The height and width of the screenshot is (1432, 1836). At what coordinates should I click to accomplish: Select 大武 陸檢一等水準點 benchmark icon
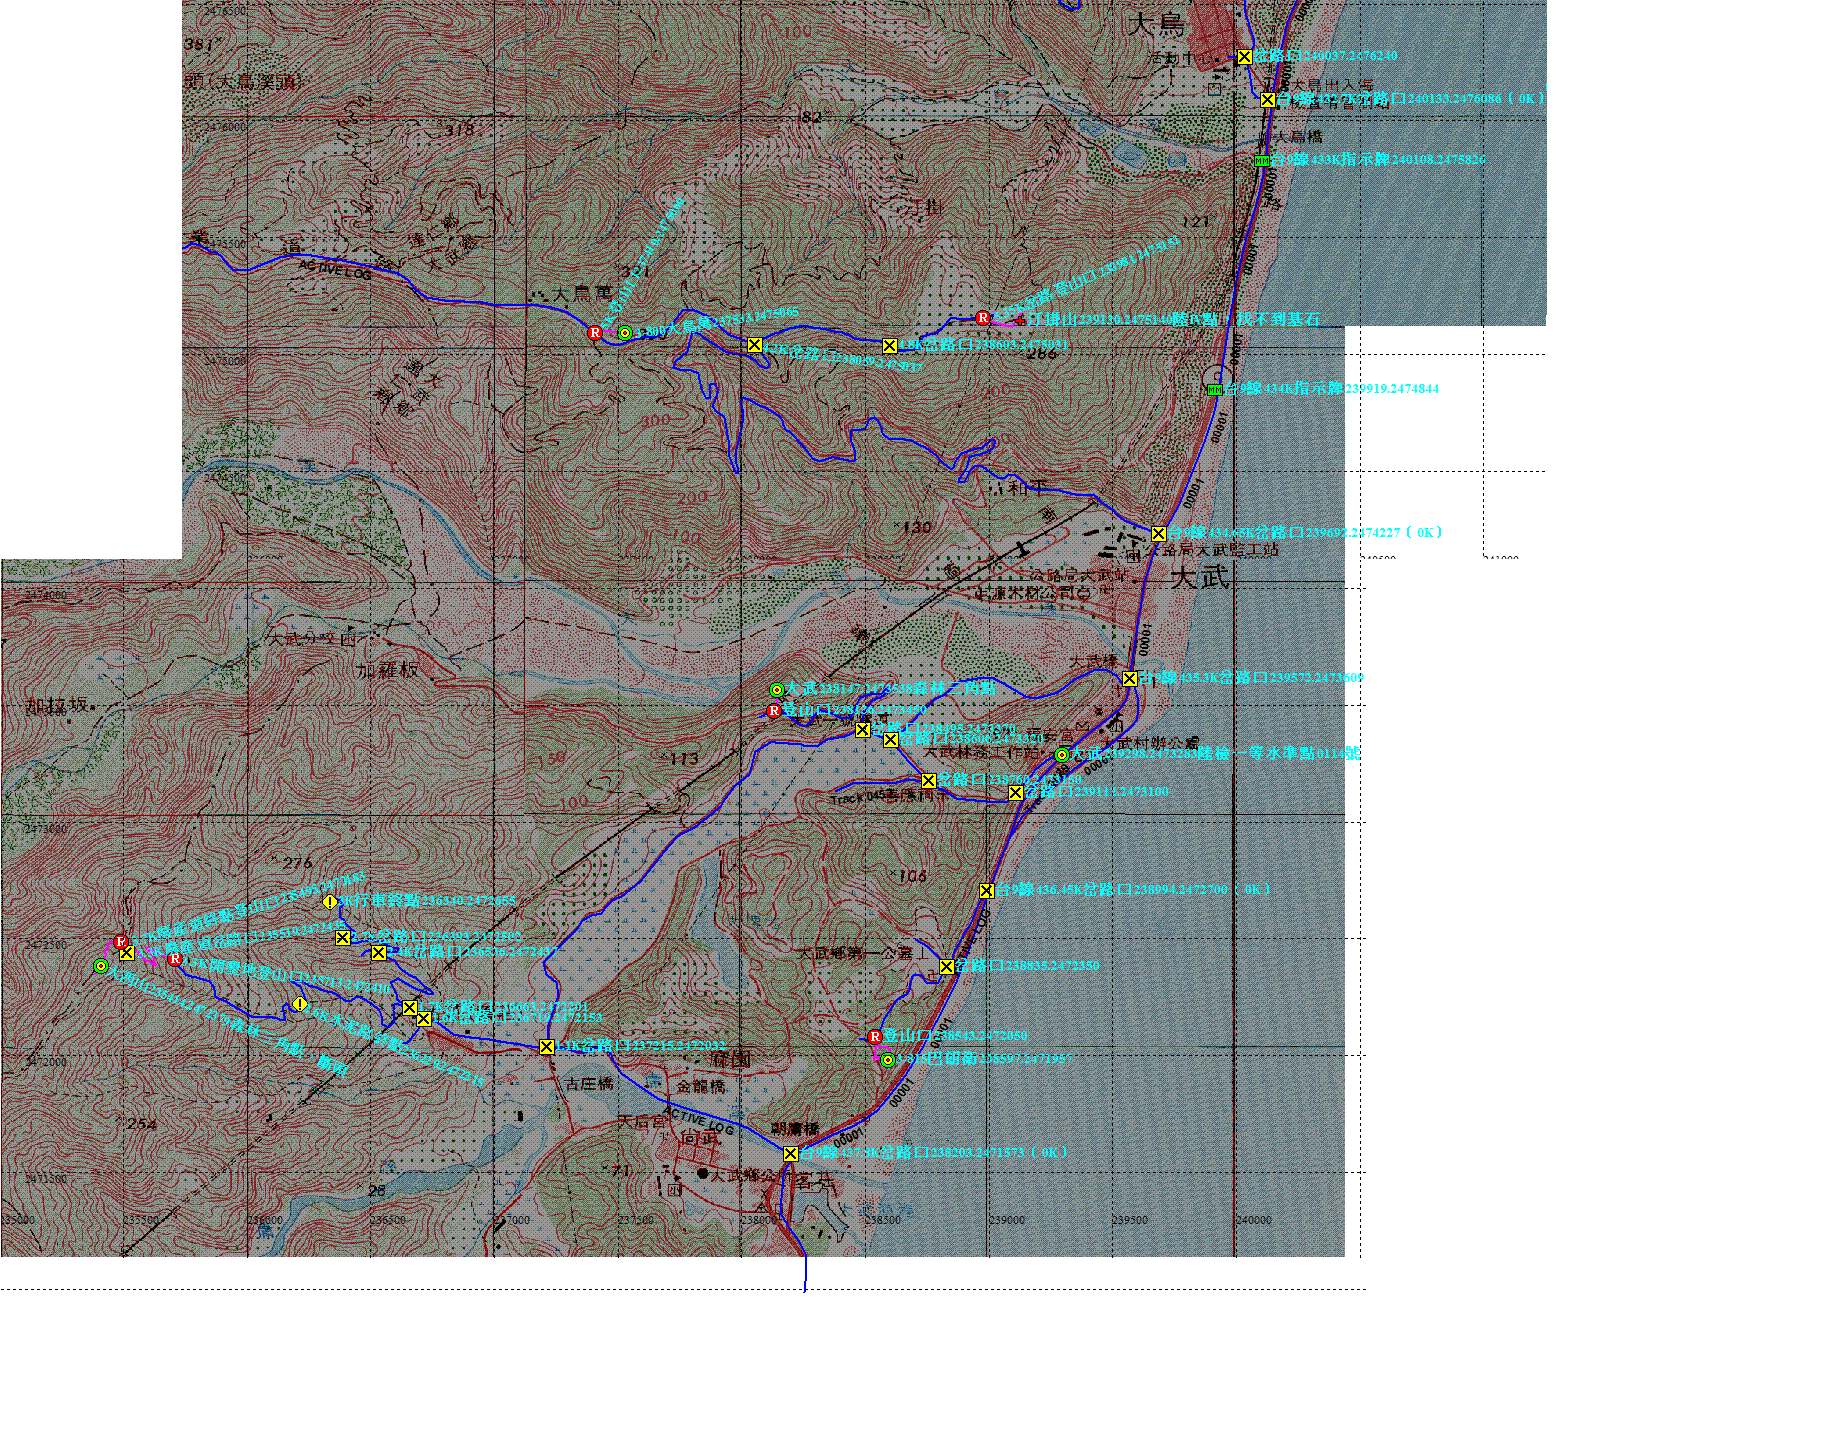(1061, 755)
